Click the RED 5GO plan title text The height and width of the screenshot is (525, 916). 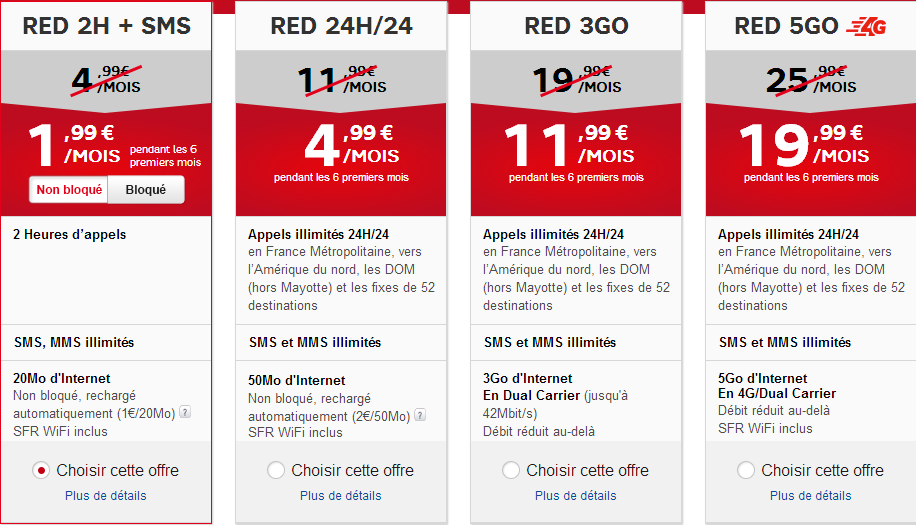coord(786,26)
